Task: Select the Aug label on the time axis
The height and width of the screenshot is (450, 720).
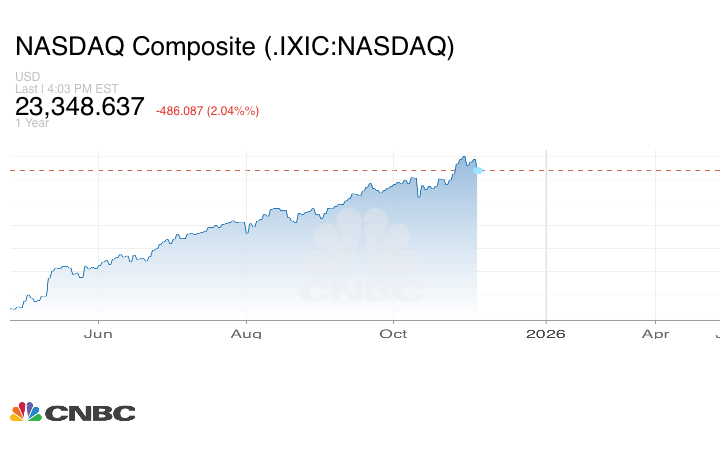Action: (246, 333)
